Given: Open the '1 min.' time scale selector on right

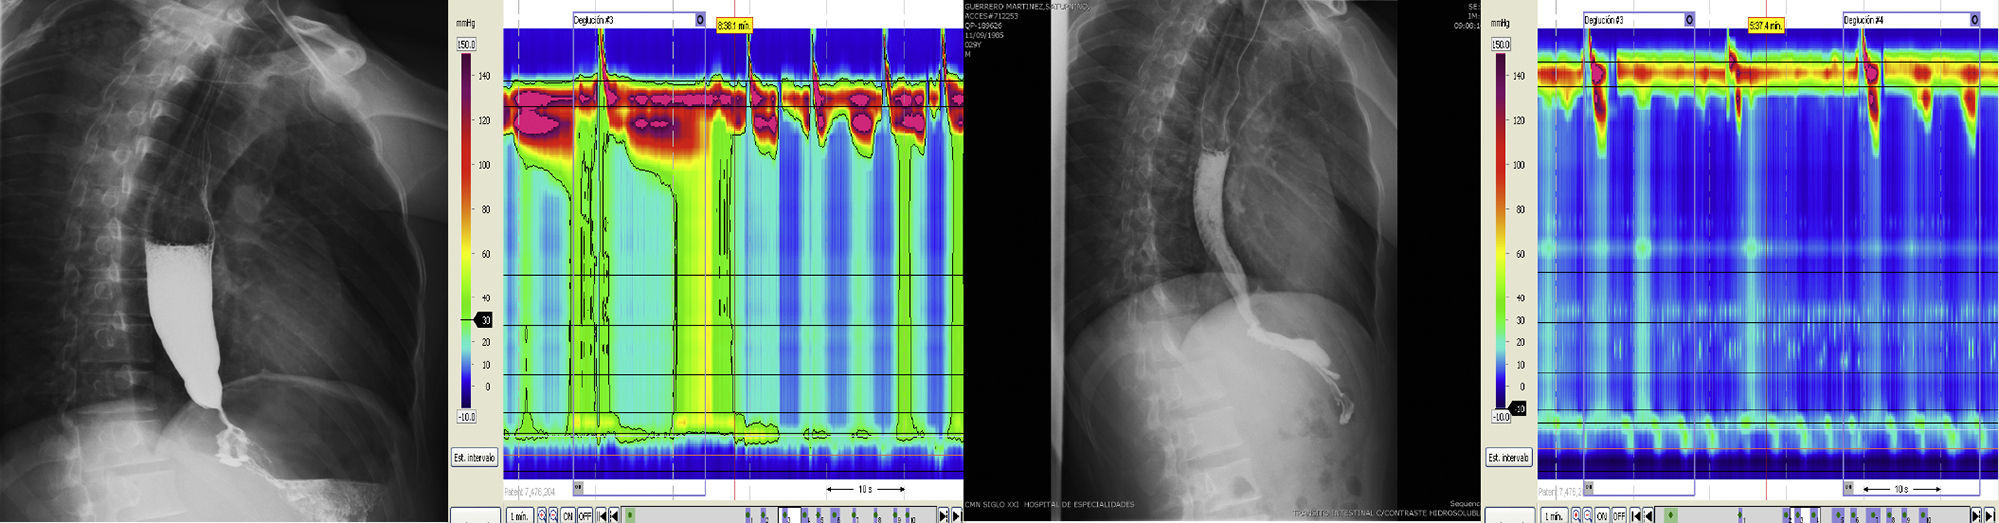Looking at the screenshot, I should (x=1553, y=516).
